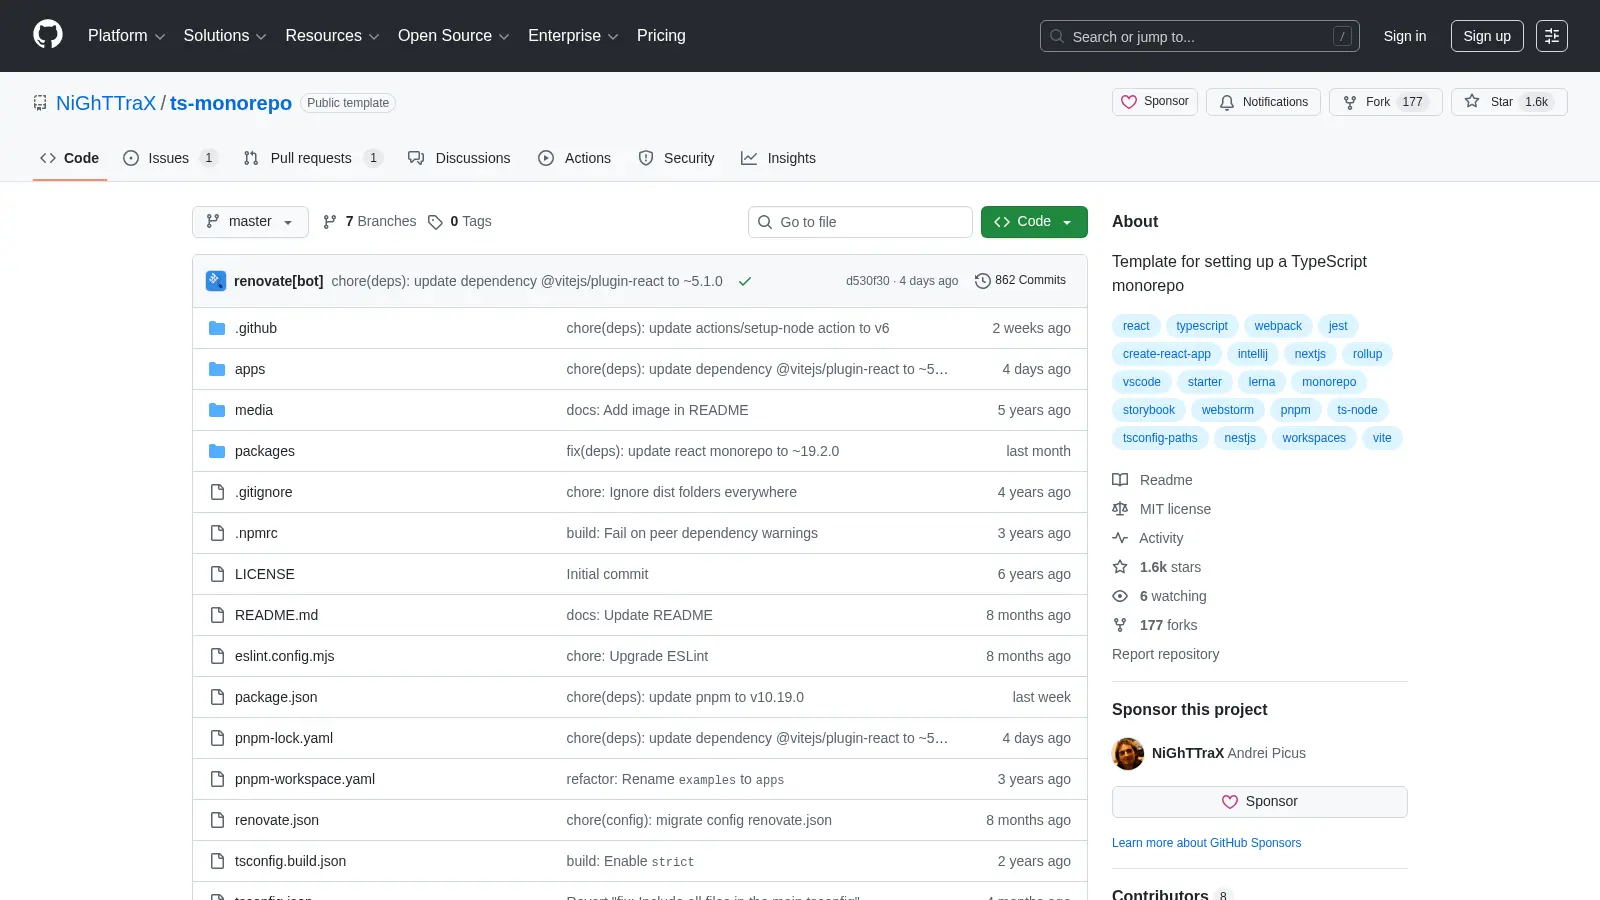Click the Sponsor button under Sponsor this project
This screenshot has height=900, width=1600.
coord(1260,802)
